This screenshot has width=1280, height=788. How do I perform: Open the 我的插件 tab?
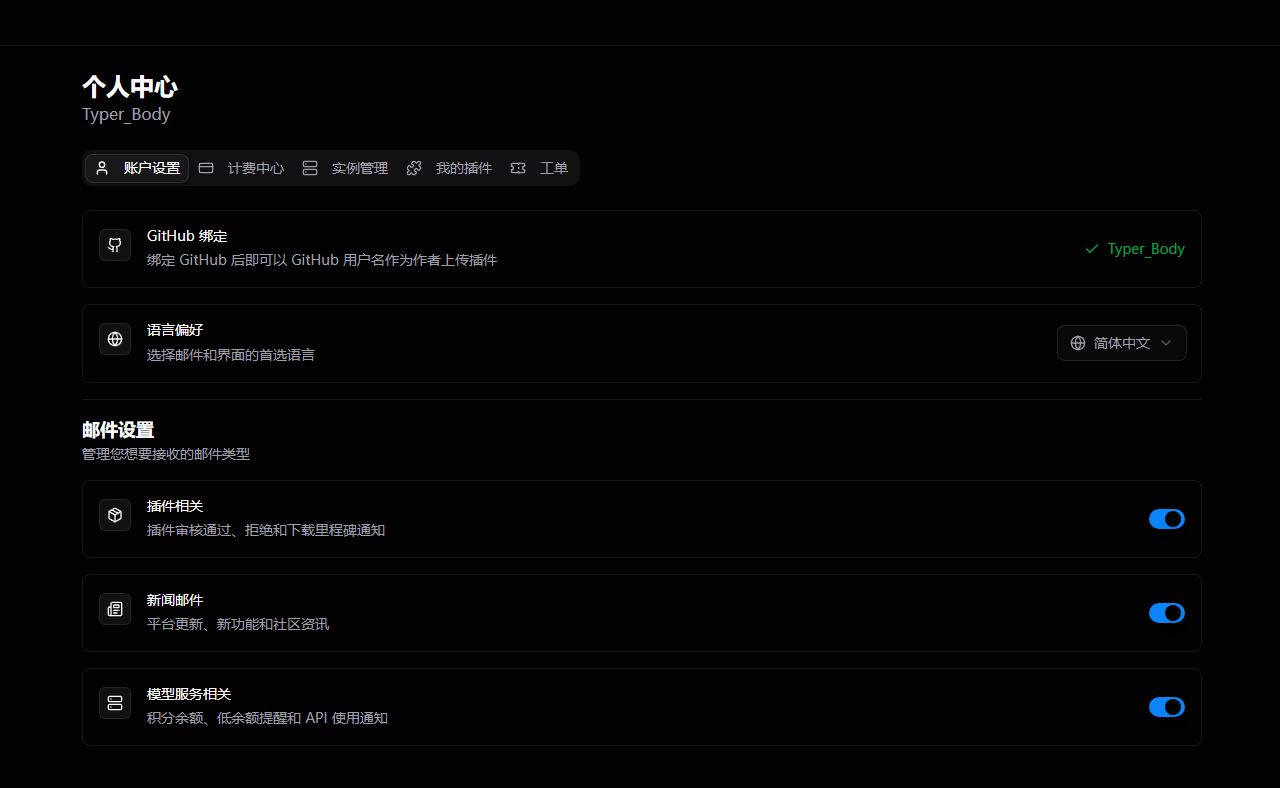pyautogui.click(x=449, y=168)
